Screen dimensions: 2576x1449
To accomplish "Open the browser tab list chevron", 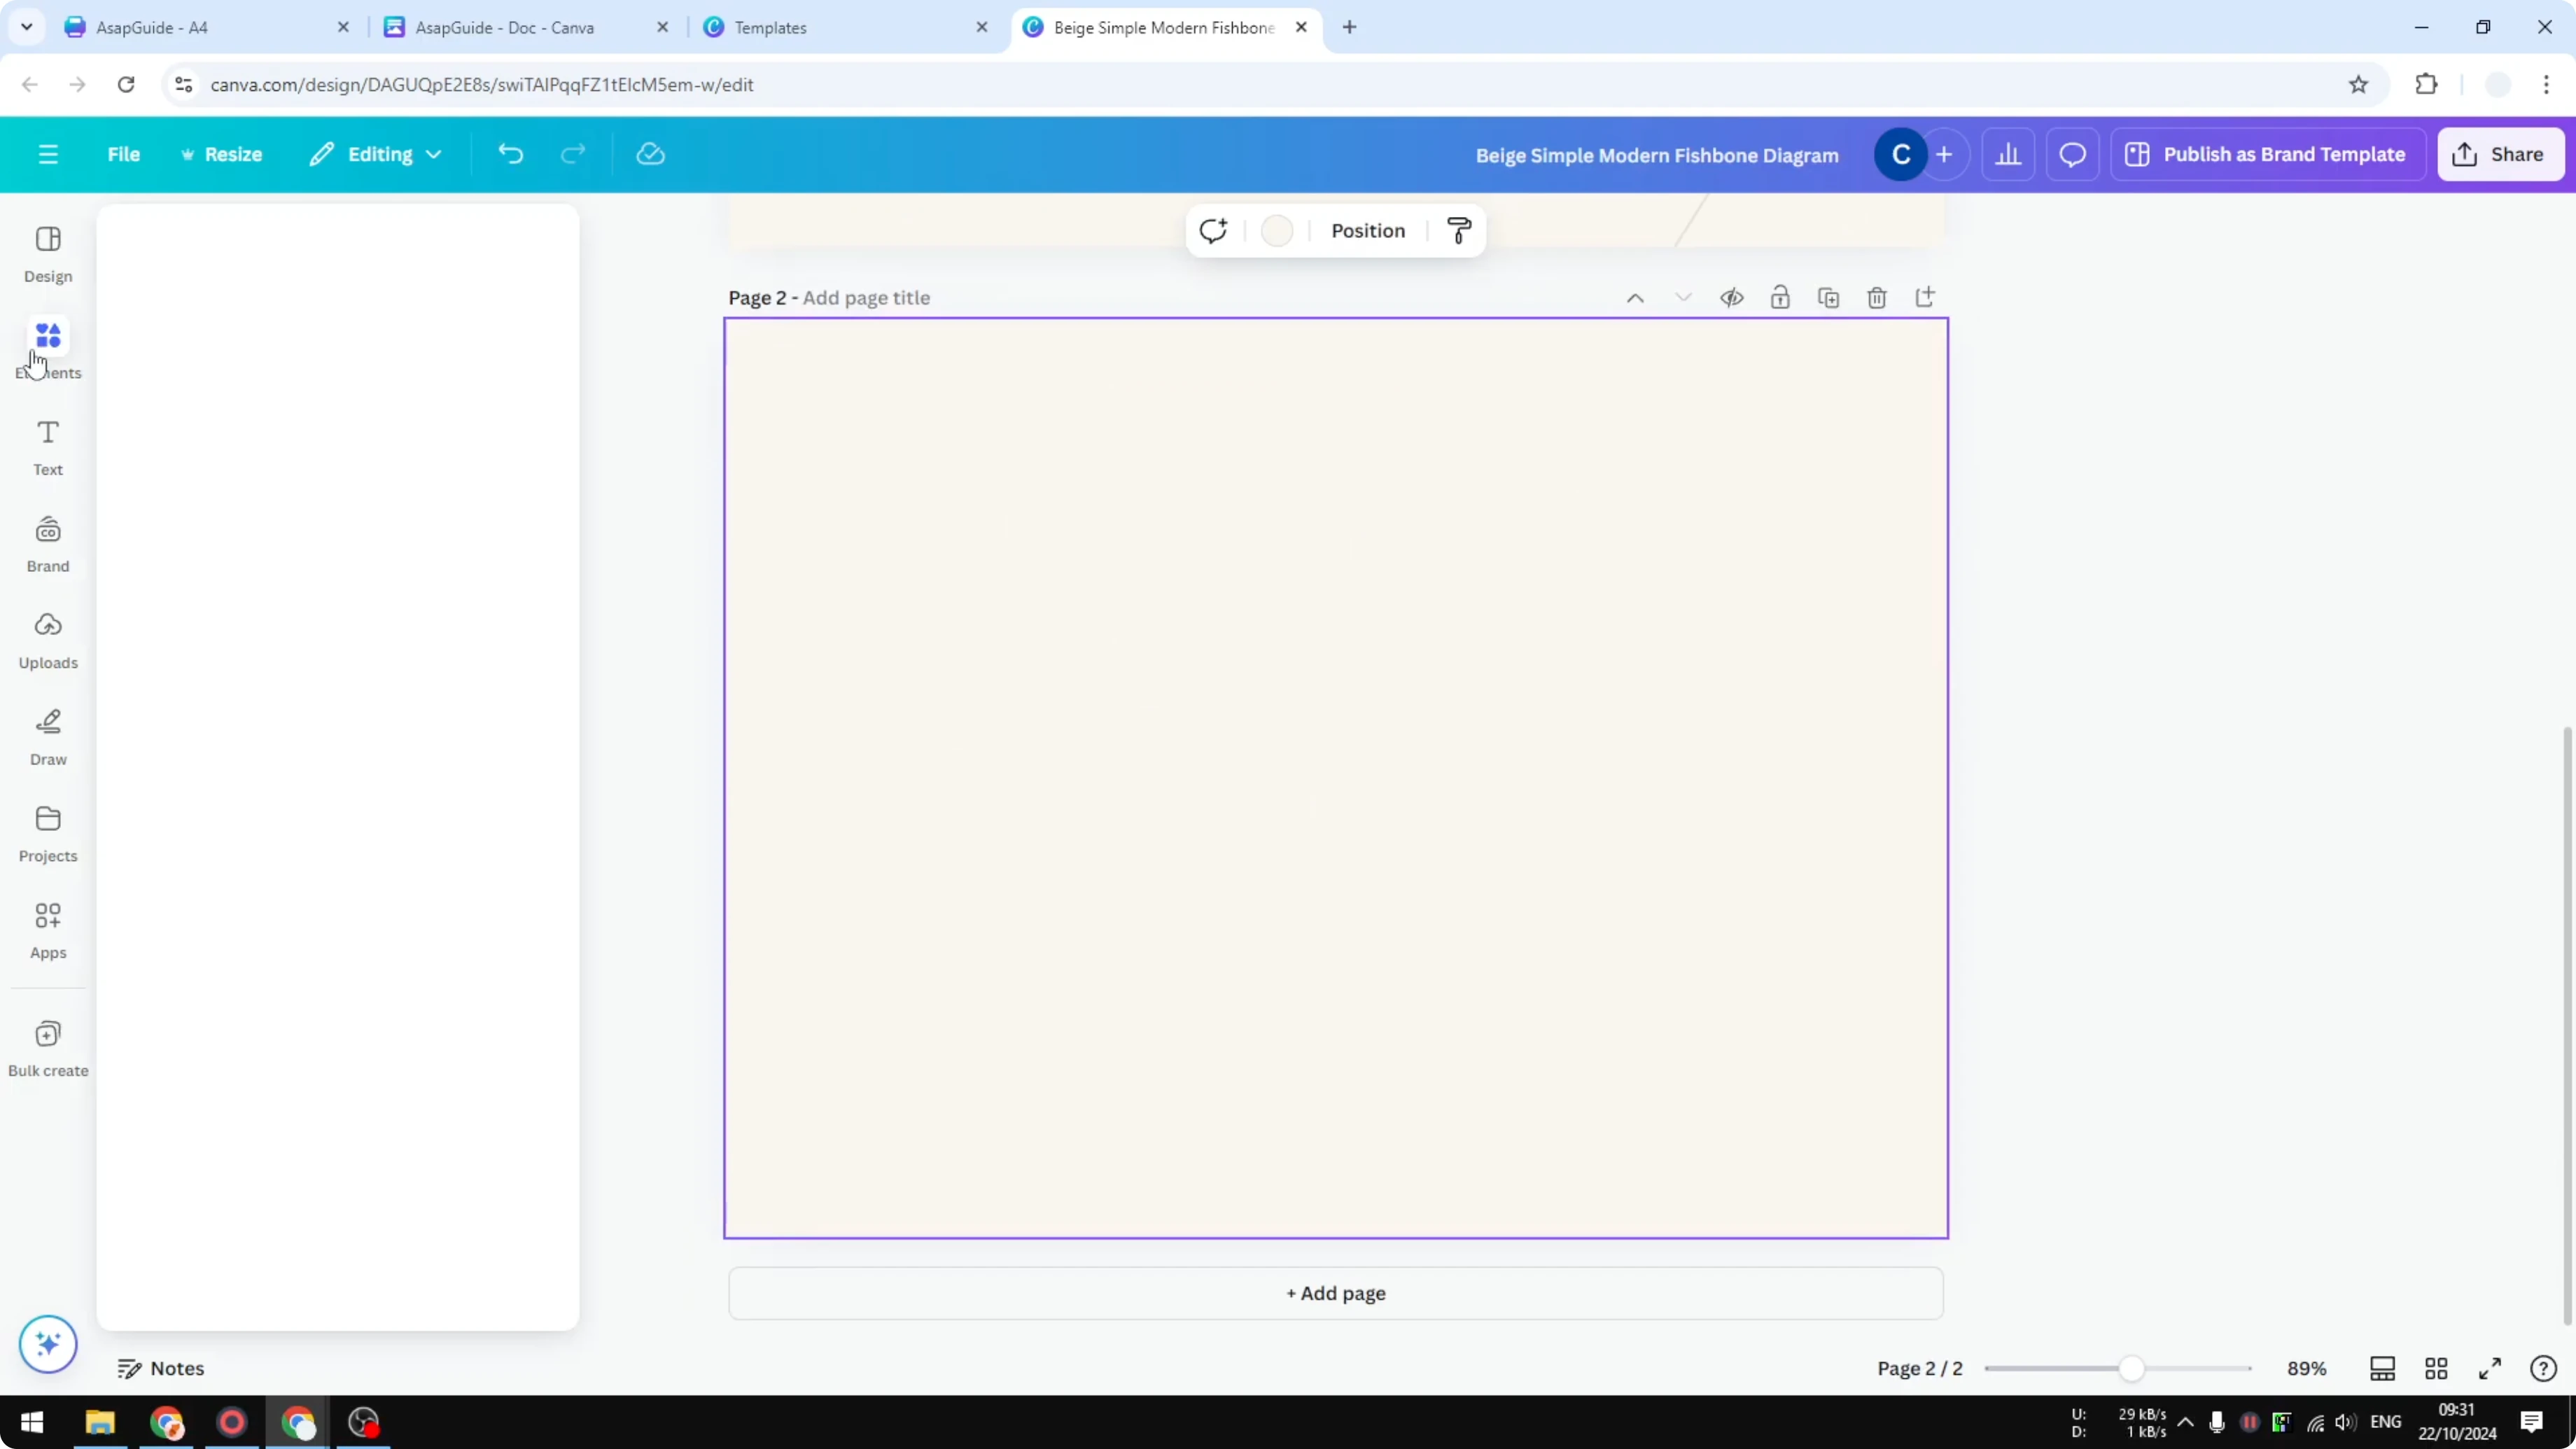I will pos(27,27).
